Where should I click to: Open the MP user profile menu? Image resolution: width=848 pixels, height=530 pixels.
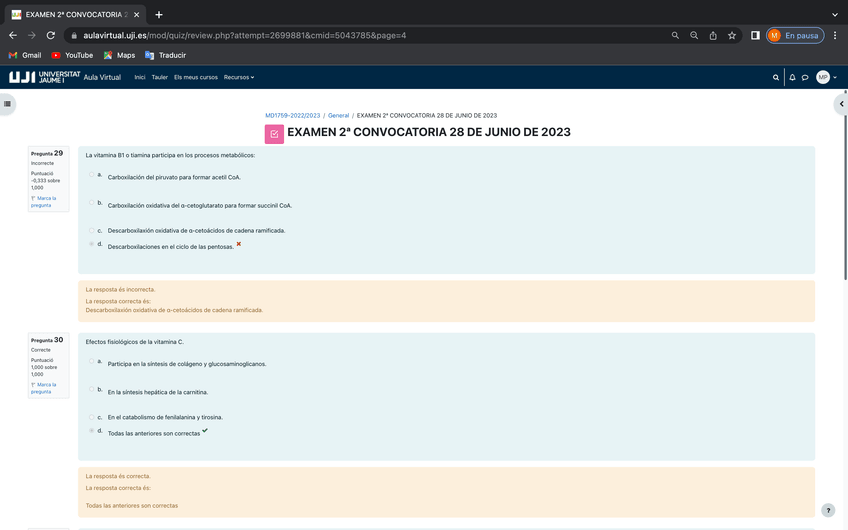pos(826,77)
